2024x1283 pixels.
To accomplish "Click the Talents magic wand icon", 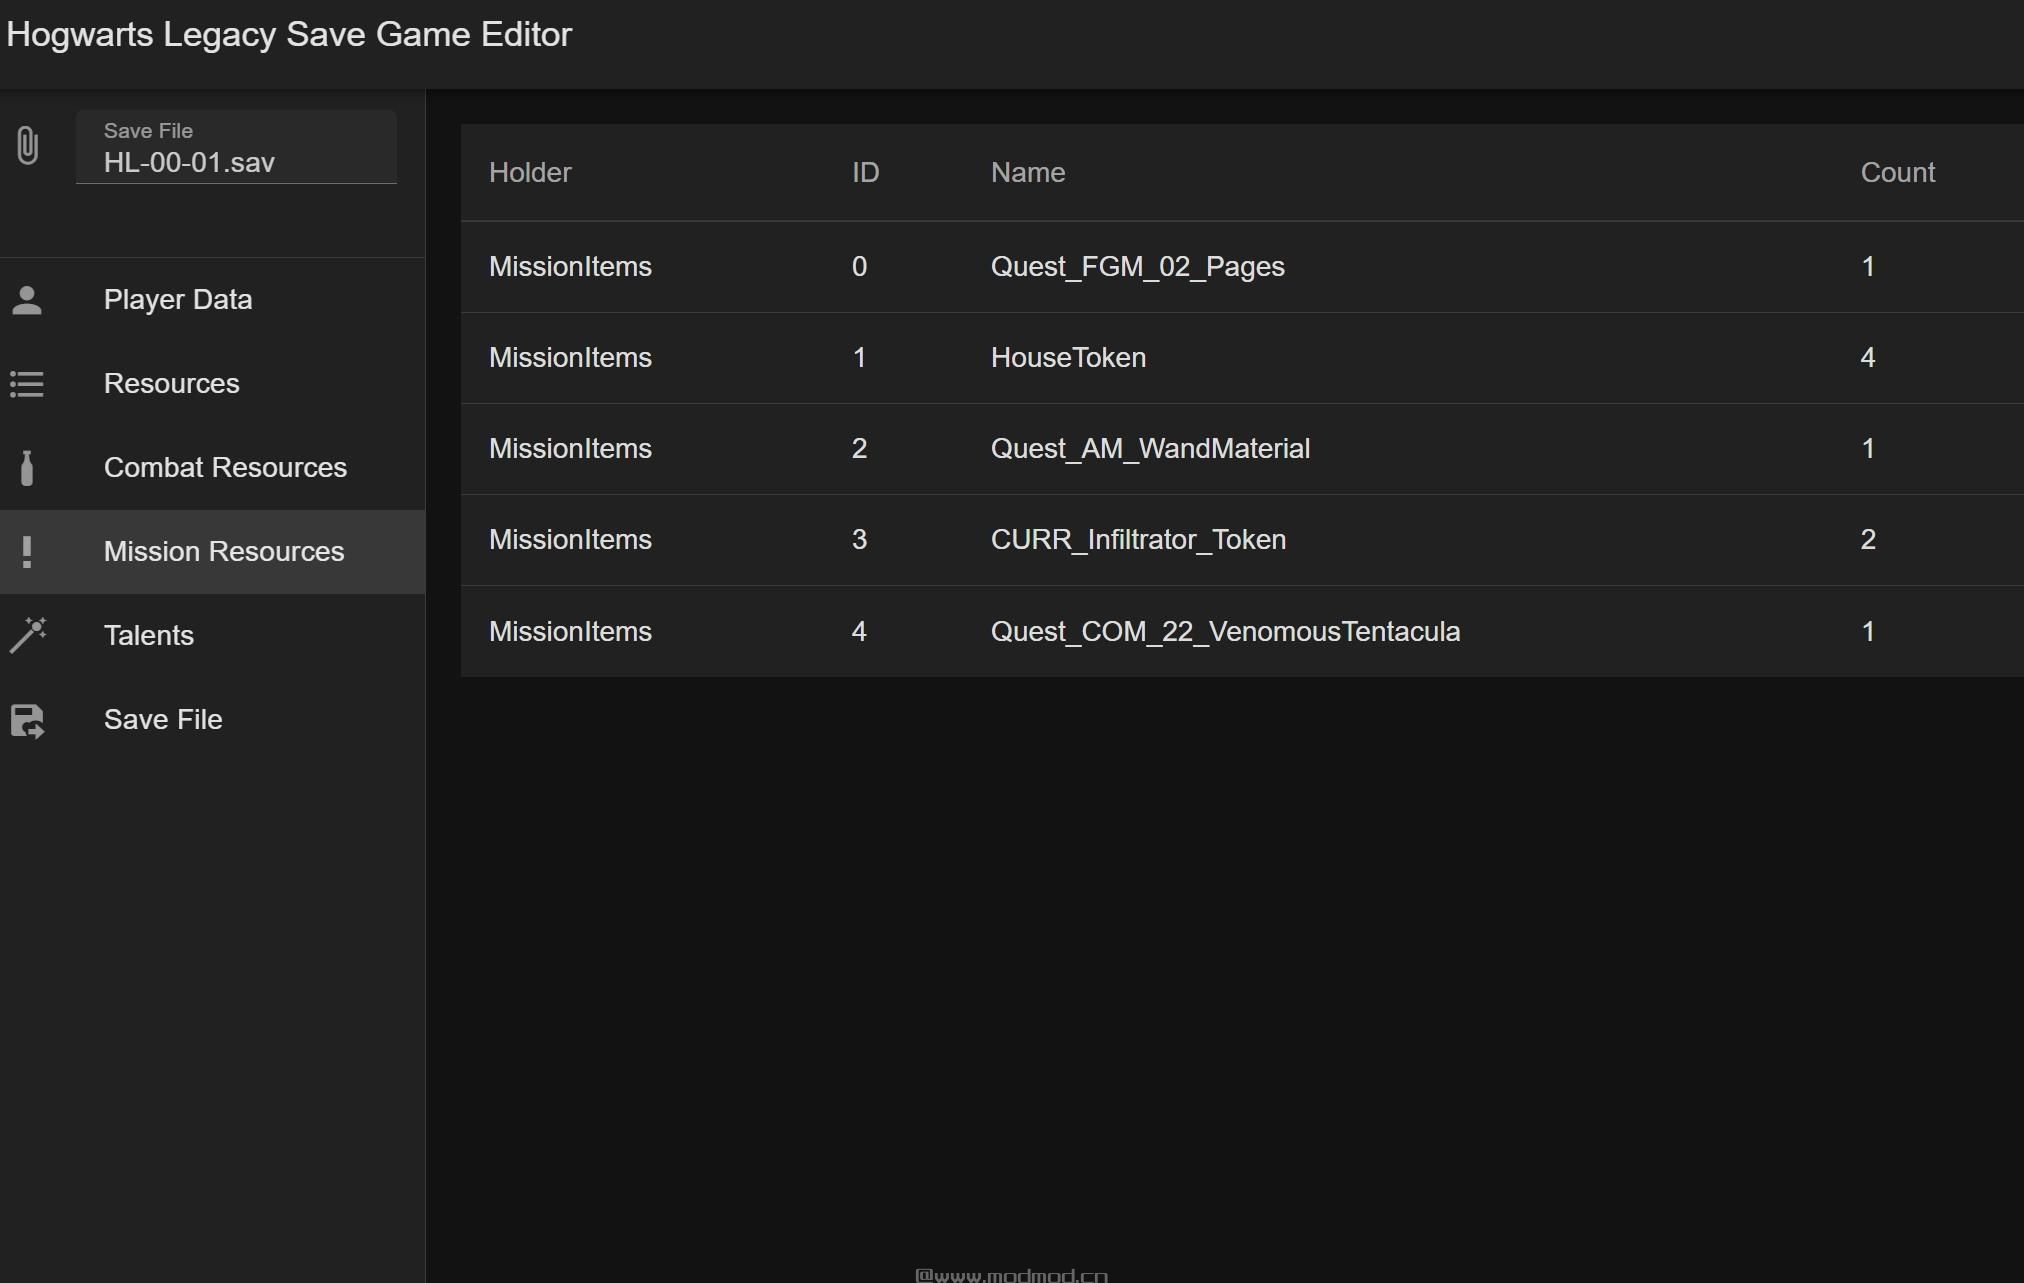I will pos(28,636).
